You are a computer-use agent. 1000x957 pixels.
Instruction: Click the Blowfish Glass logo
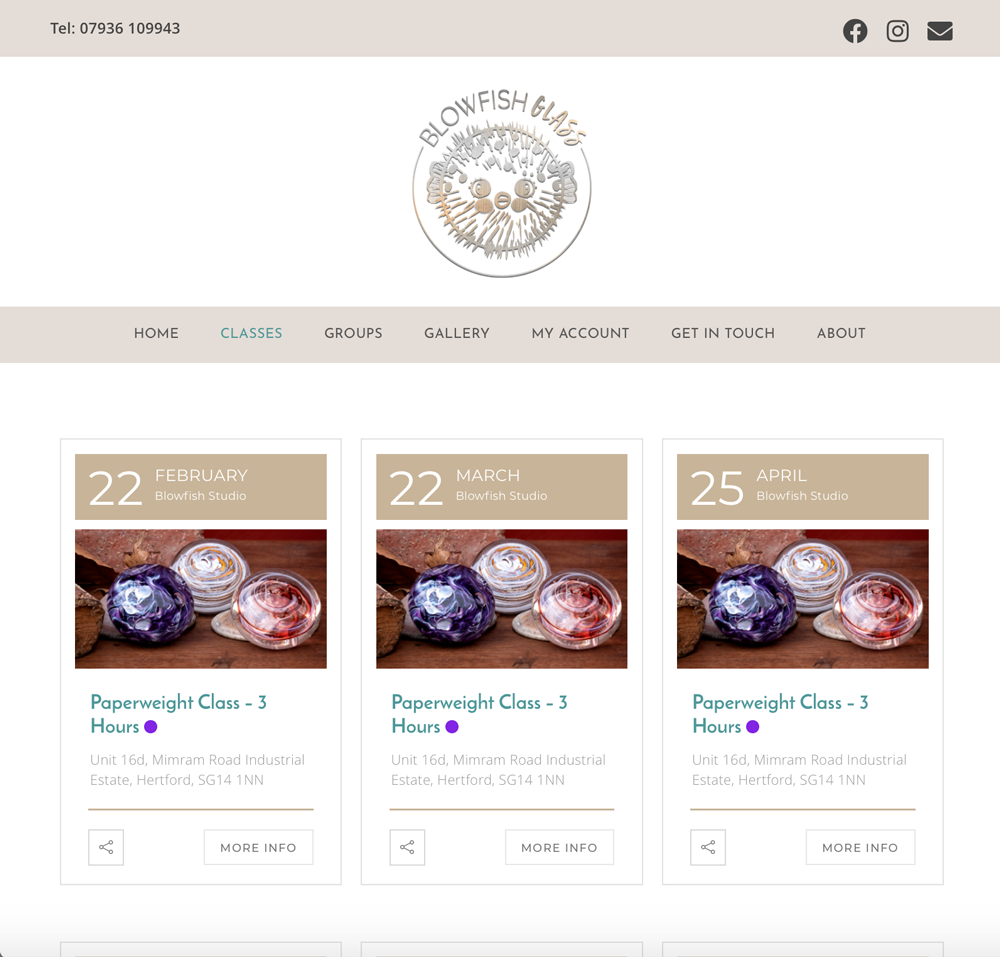(501, 182)
